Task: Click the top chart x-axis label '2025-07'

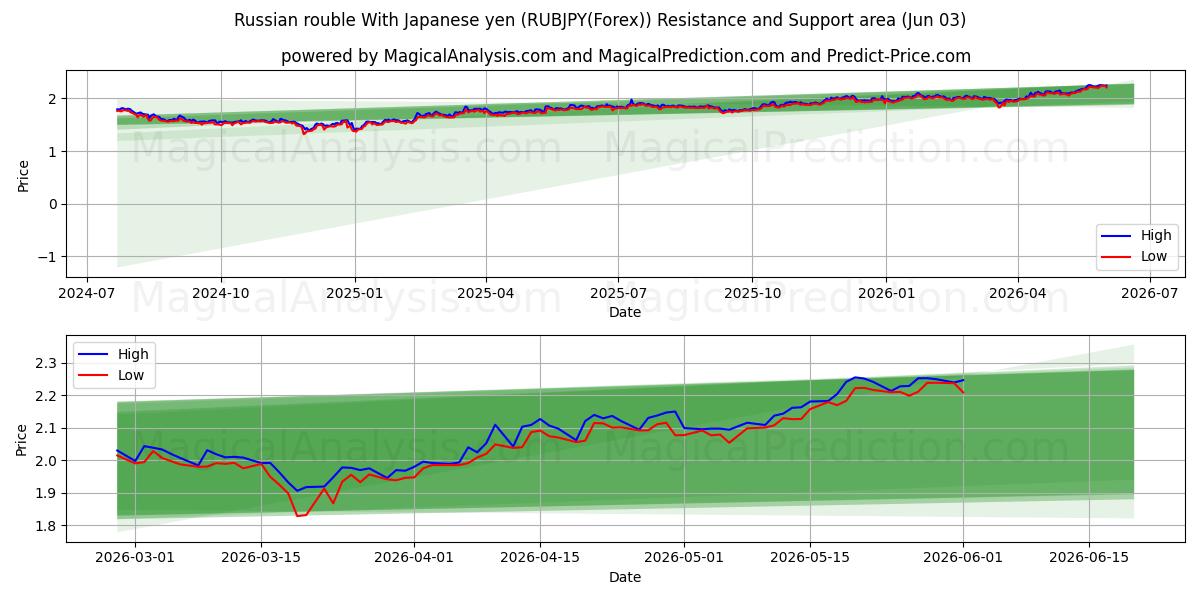Action: 618,293
